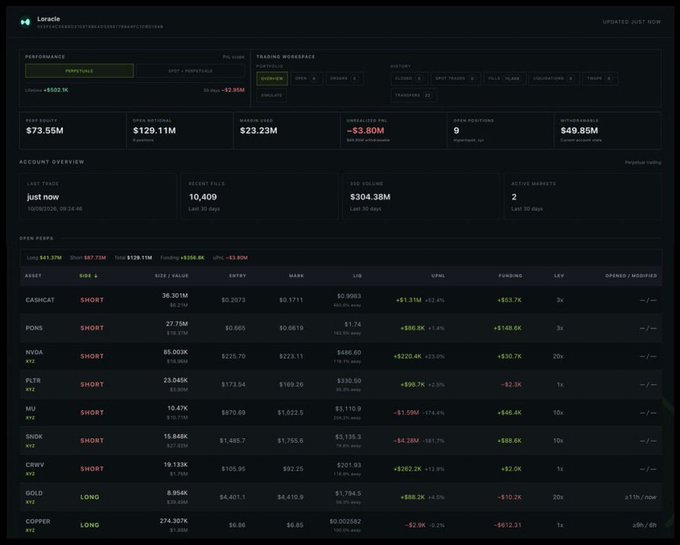The image size is (680, 545).
Task: Click COPPER entry price $6.86
Action: pos(237,525)
